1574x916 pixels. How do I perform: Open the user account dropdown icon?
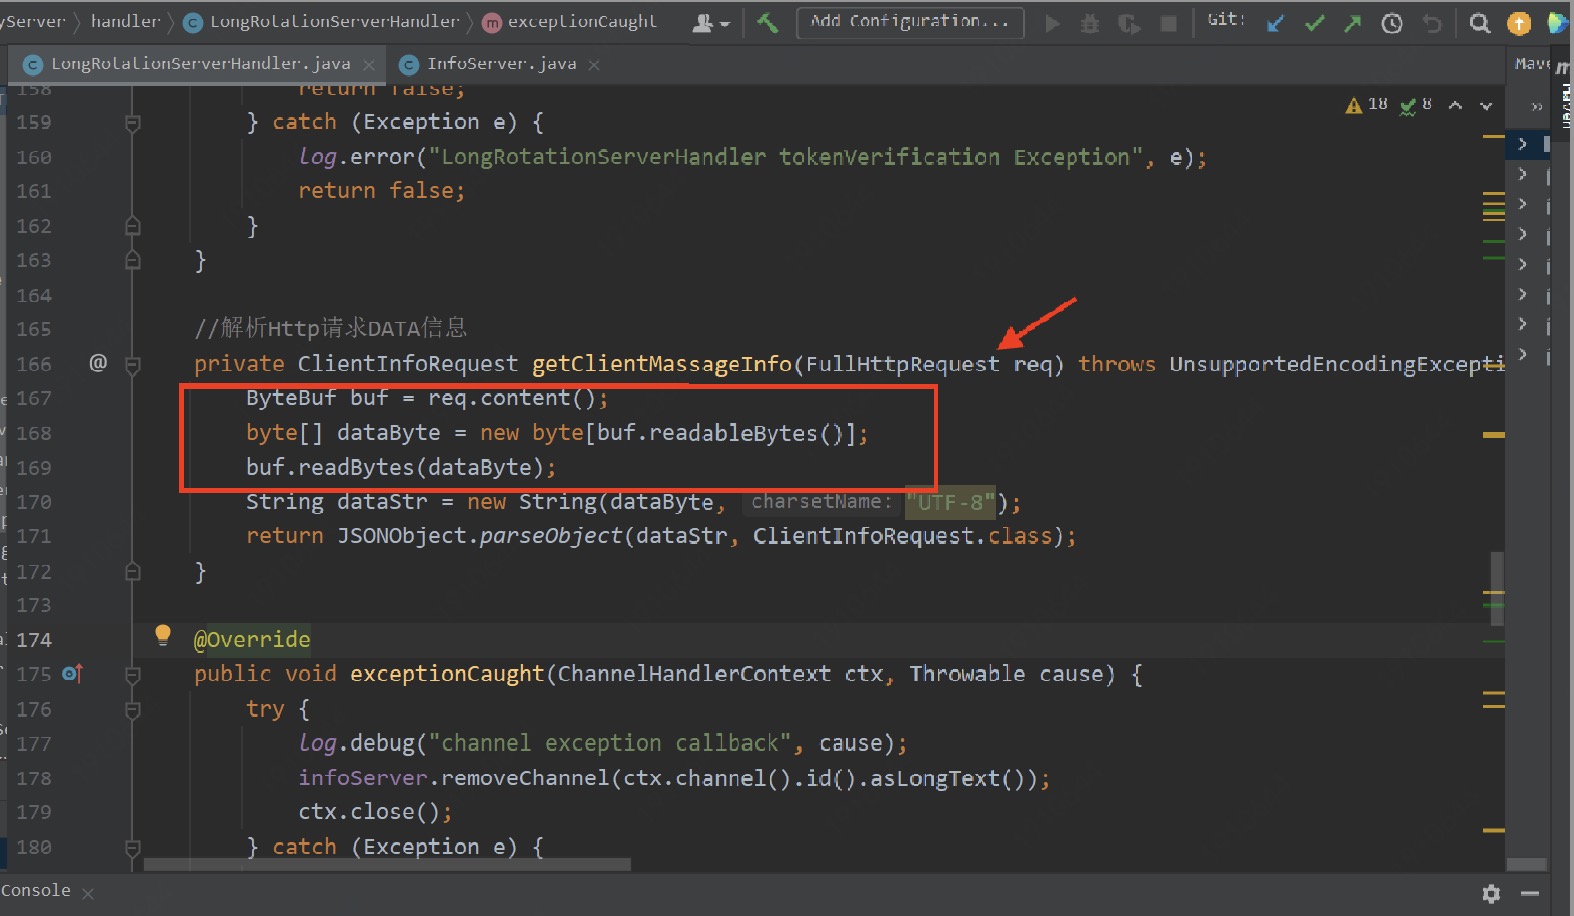pos(710,23)
